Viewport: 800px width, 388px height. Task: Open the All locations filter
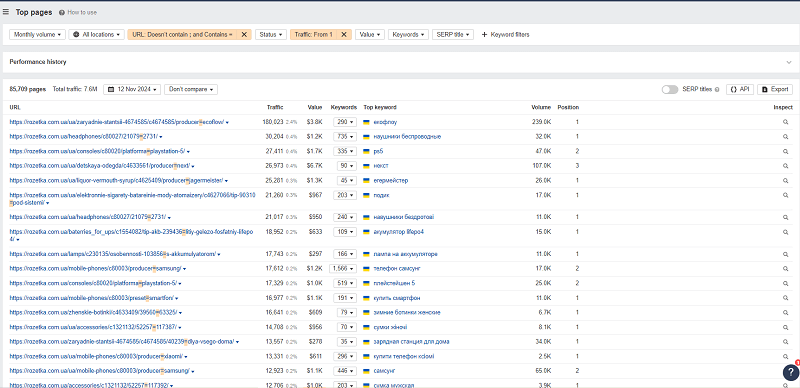pyautogui.click(x=96, y=35)
